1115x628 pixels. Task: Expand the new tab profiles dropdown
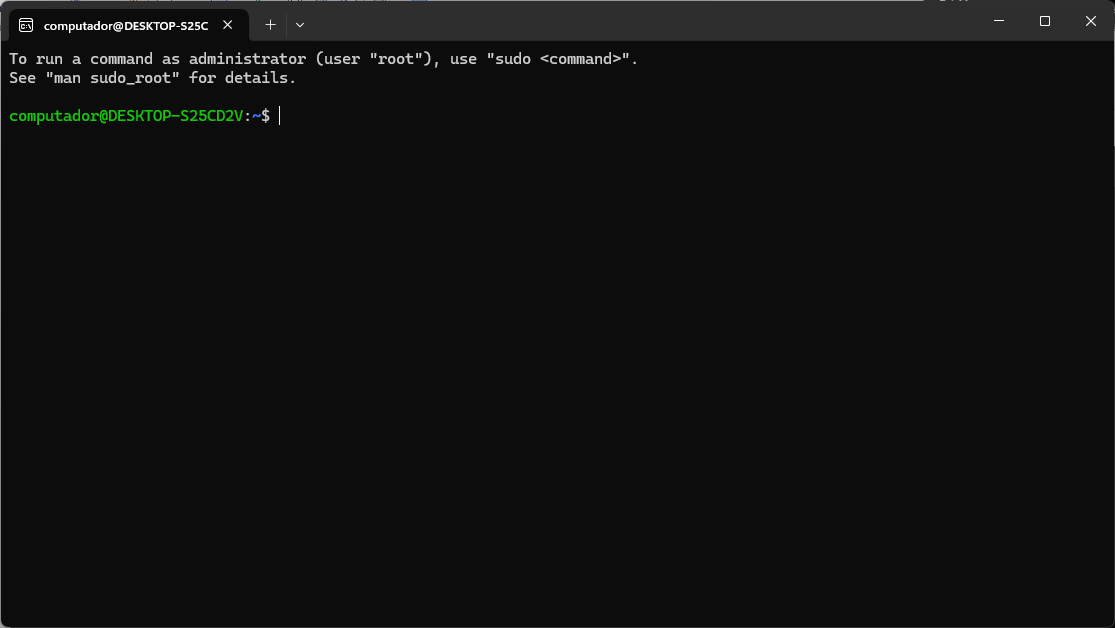(300, 25)
